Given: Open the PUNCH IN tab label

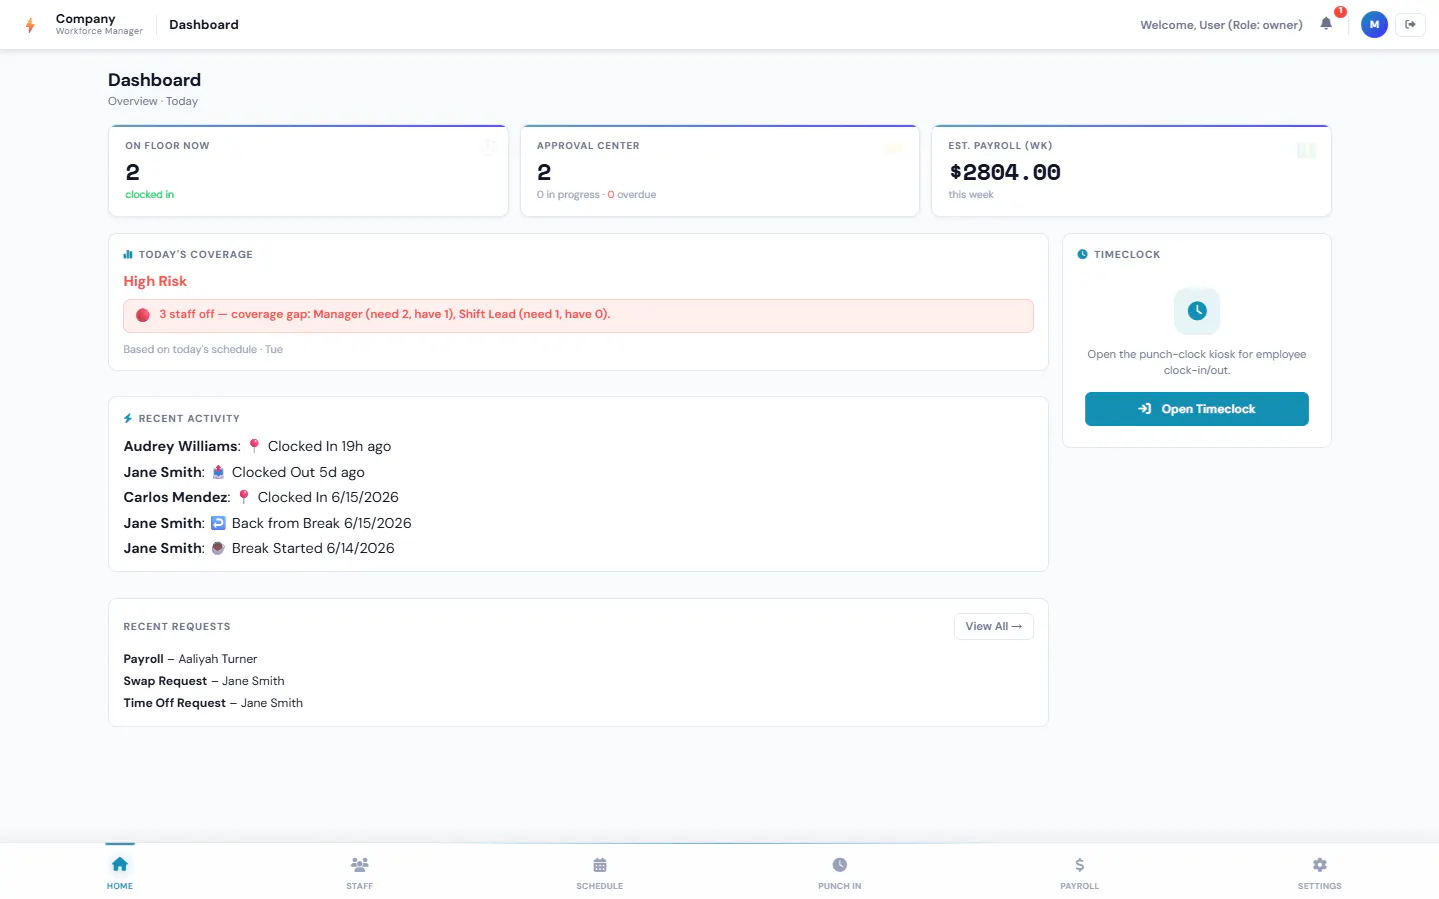Looking at the screenshot, I should (x=840, y=886).
